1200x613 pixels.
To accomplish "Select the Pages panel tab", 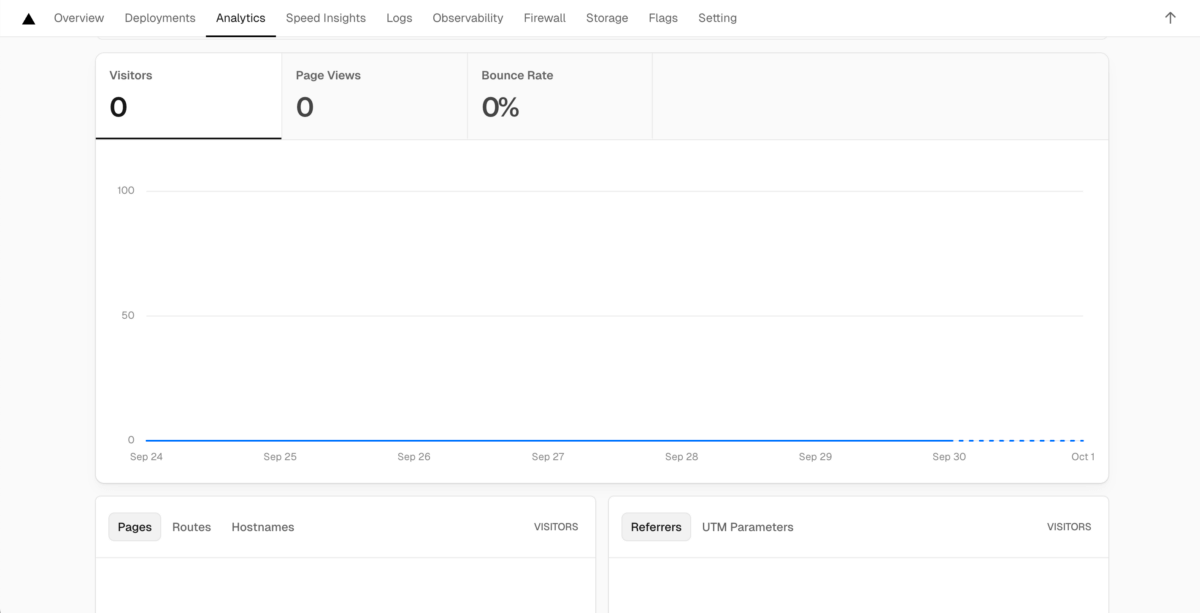I will [135, 527].
